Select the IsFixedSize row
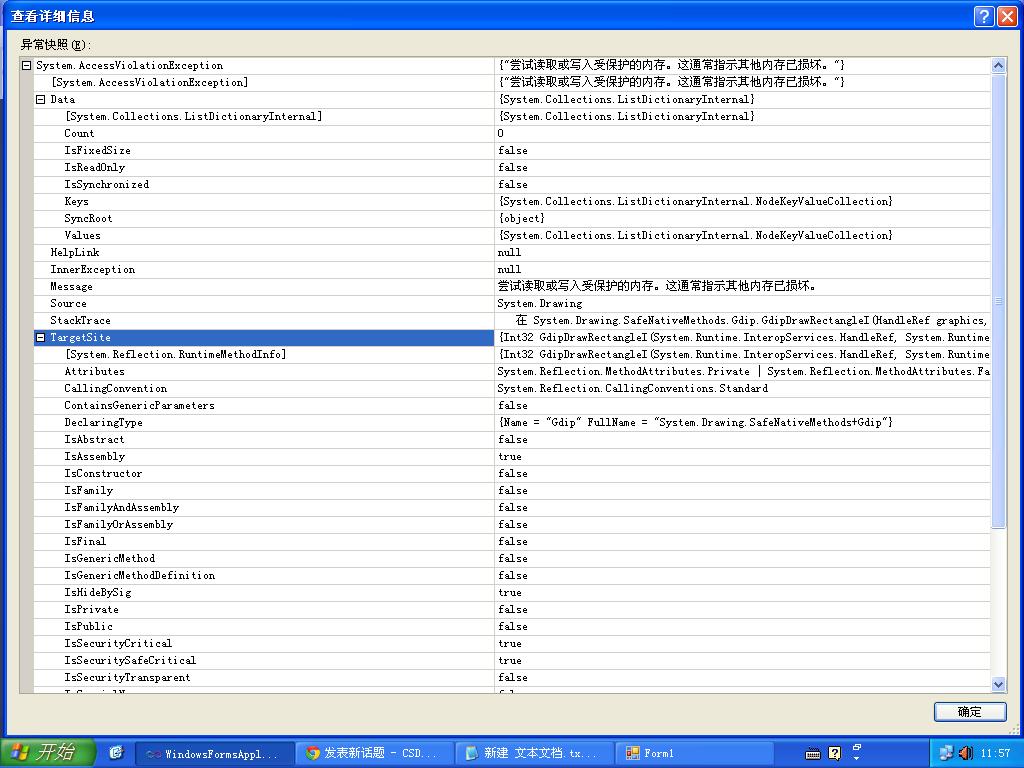The width and height of the screenshot is (1024, 768). coord(512,150)
